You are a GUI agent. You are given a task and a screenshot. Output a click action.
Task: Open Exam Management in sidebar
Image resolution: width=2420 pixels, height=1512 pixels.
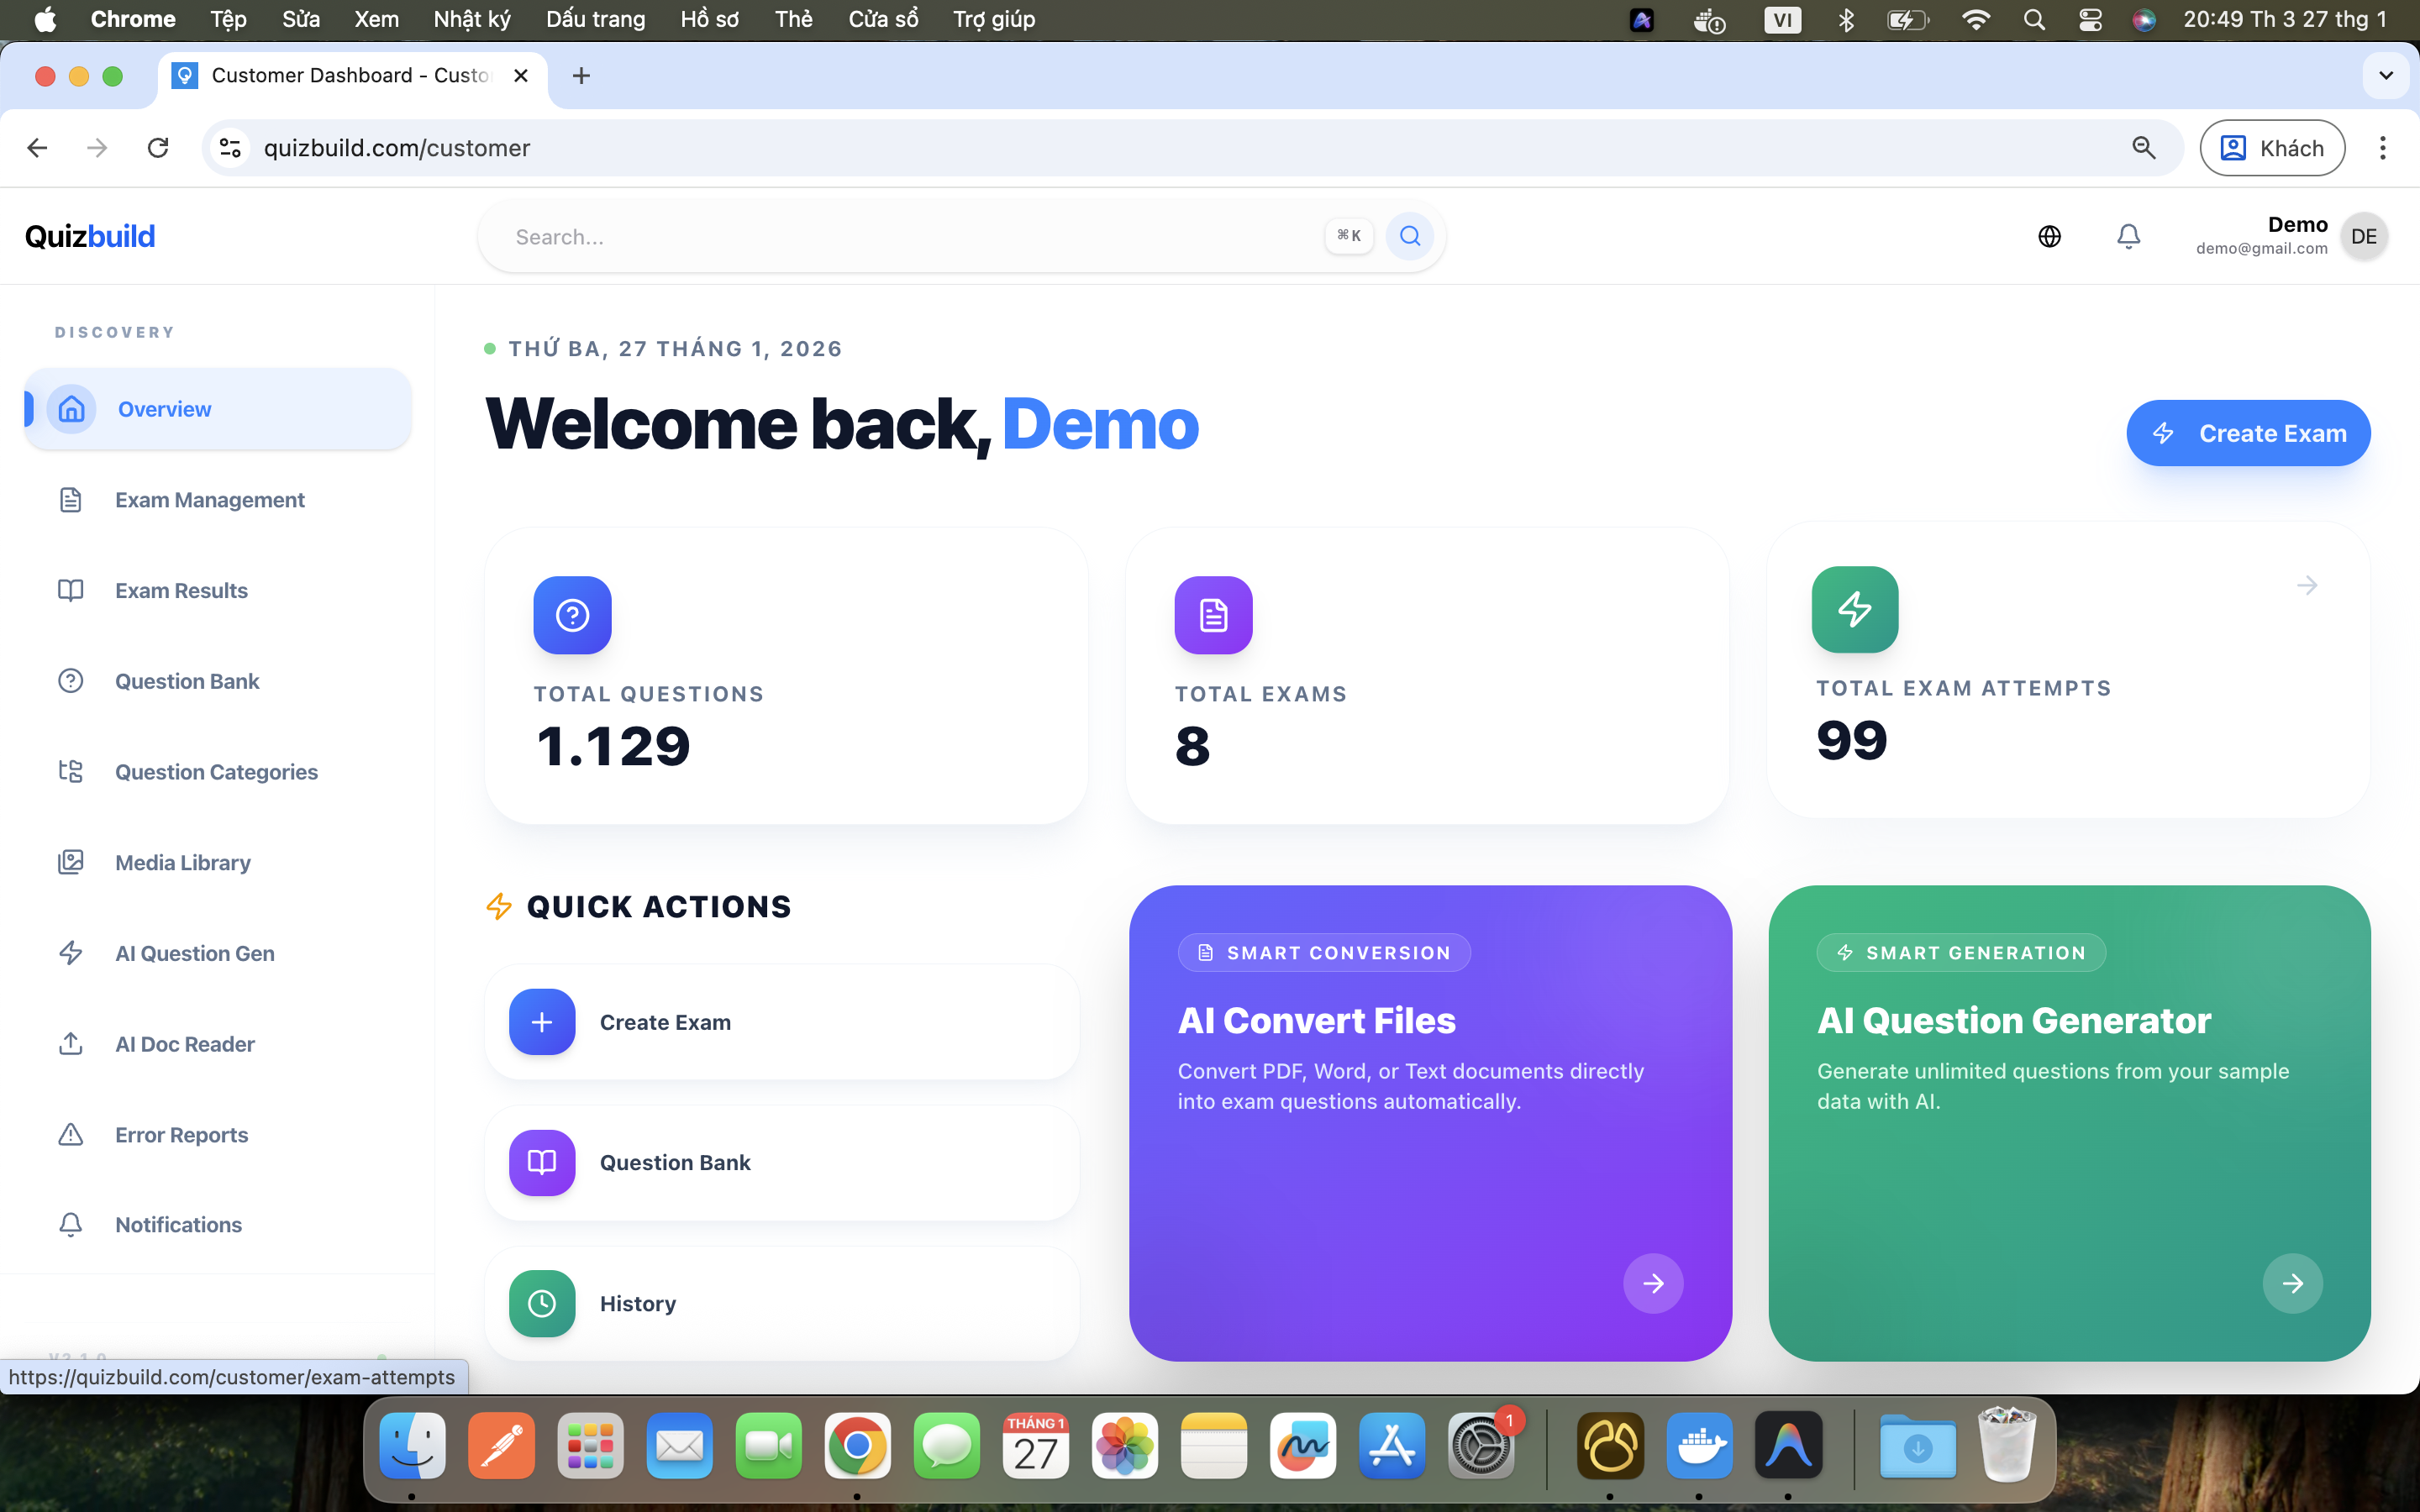(x=209, y=500)
